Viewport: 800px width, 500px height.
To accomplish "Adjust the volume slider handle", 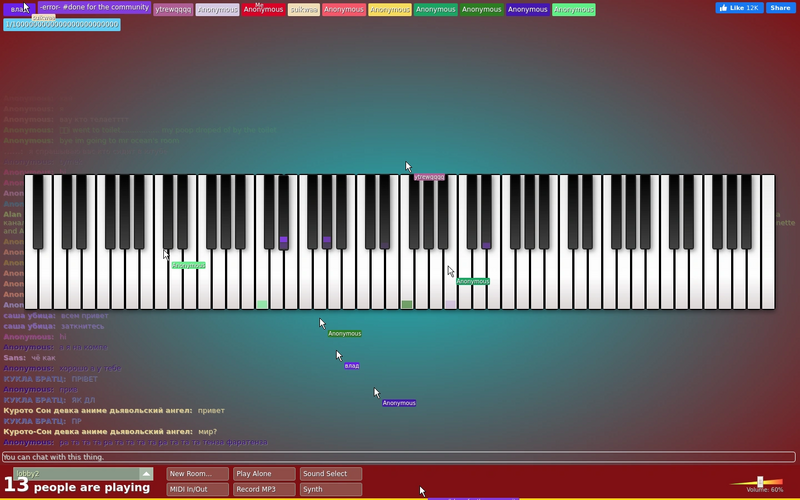I will pyautogui.click(x=760, y=482).
